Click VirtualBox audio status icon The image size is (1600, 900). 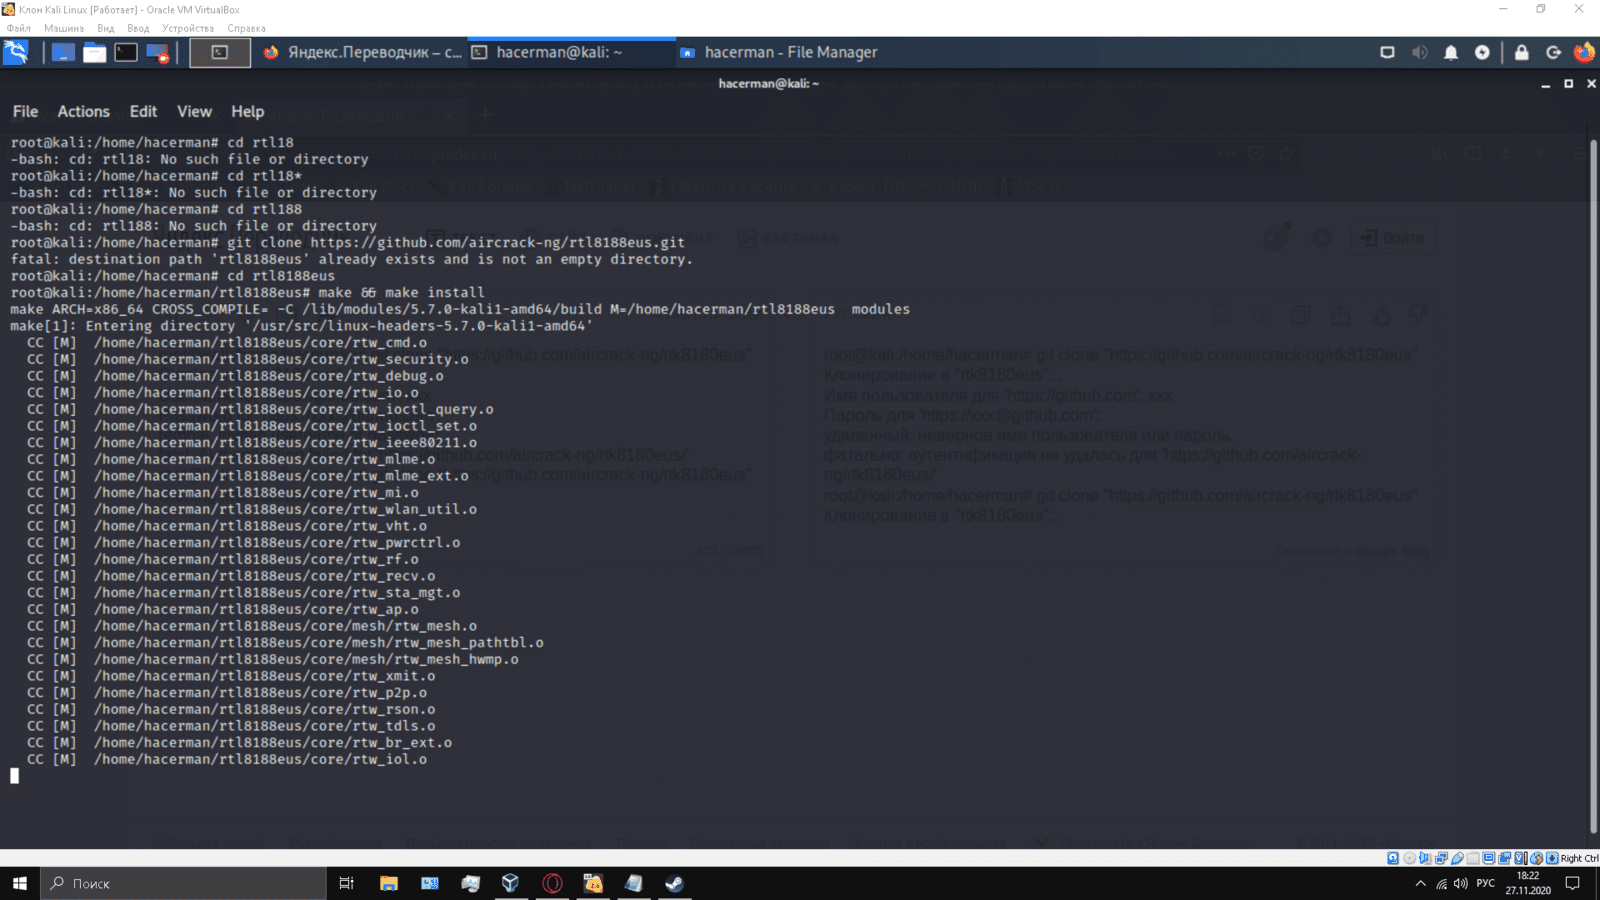[x=1425, y=858]
